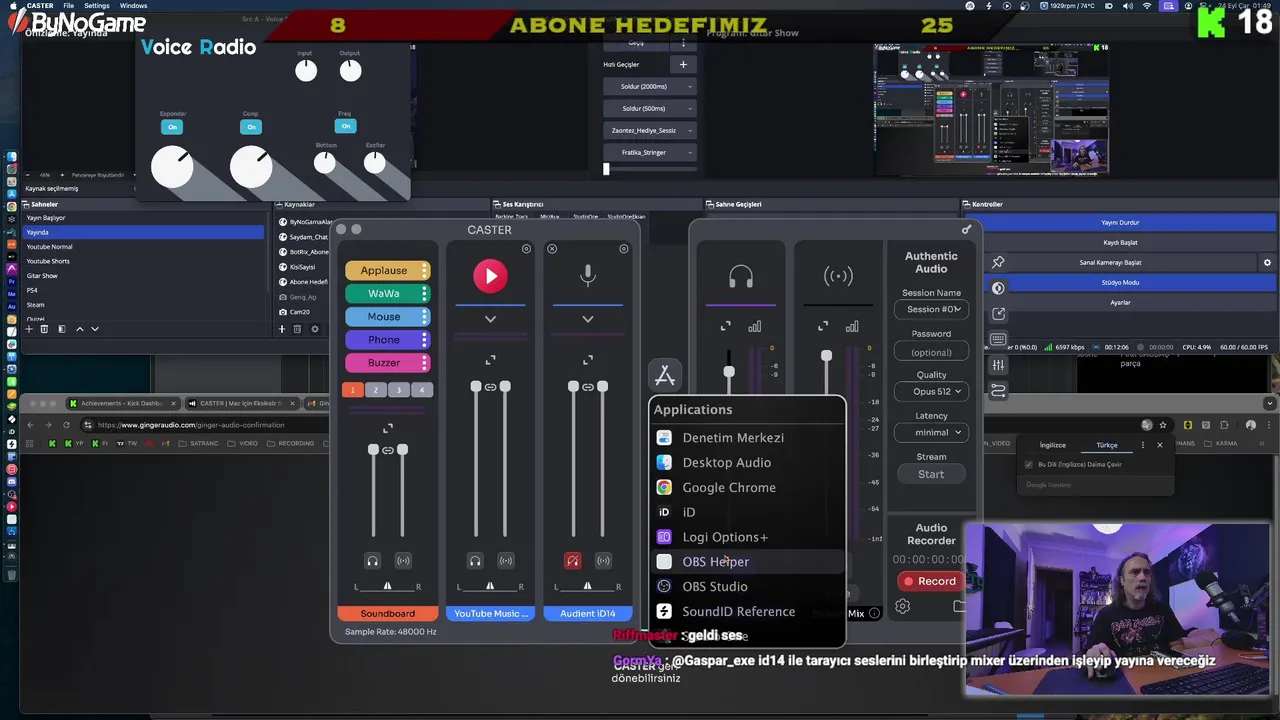Trigger the WaWa soundboard pad
This screenshot has width=1280, height=720.
387,294
